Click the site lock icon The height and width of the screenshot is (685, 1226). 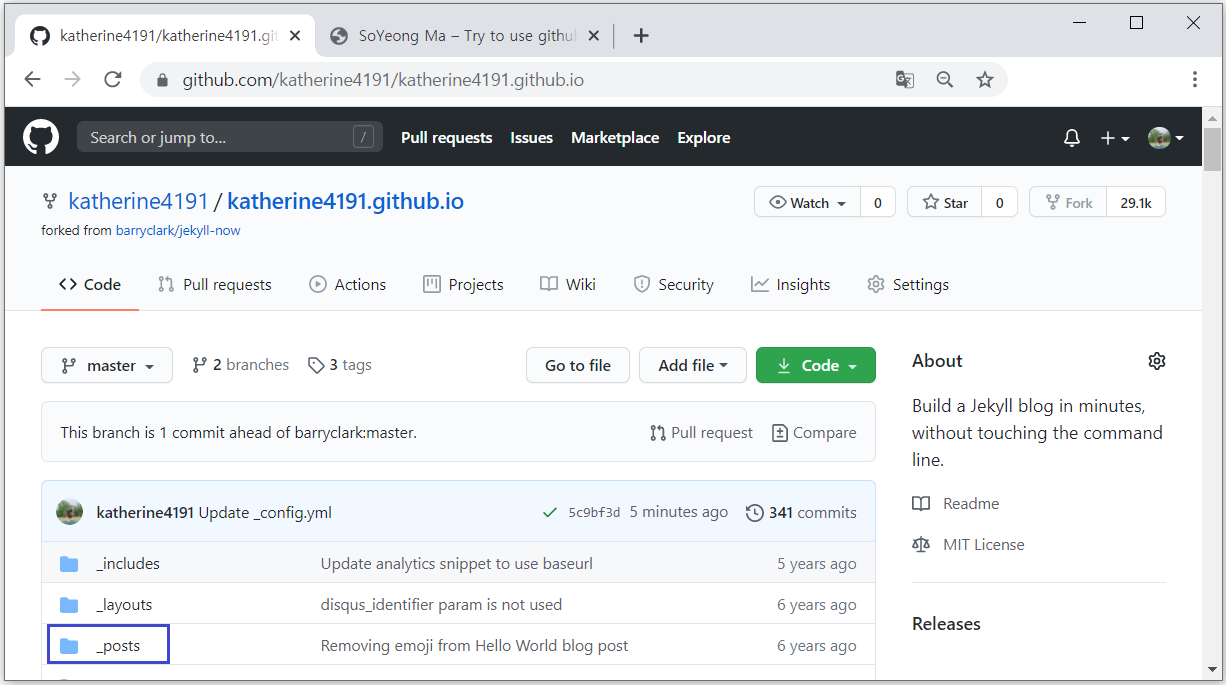161,80
